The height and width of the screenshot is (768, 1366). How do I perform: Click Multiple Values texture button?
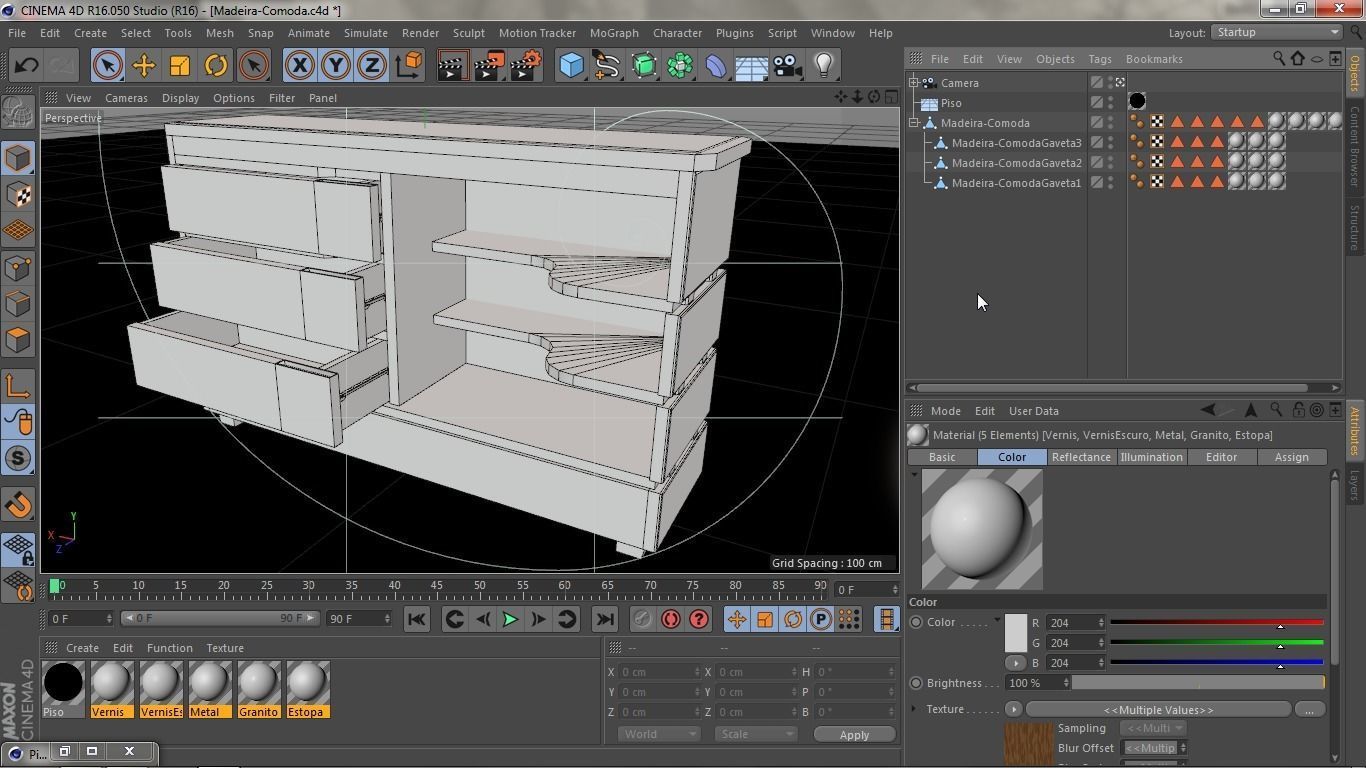1158,710
